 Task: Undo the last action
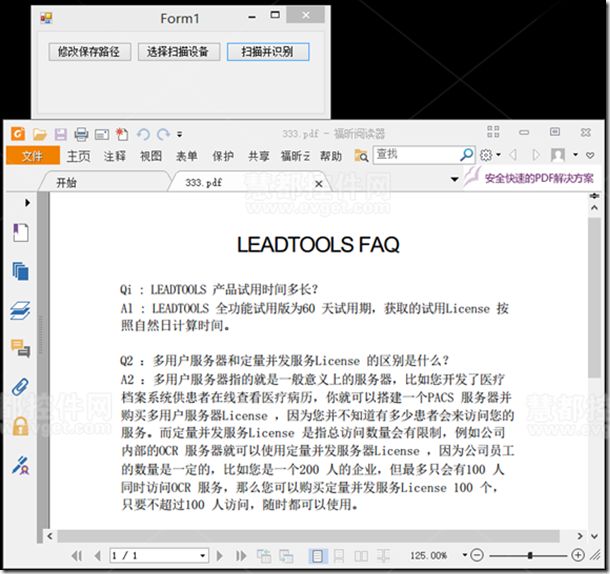[x=143, y=135]
